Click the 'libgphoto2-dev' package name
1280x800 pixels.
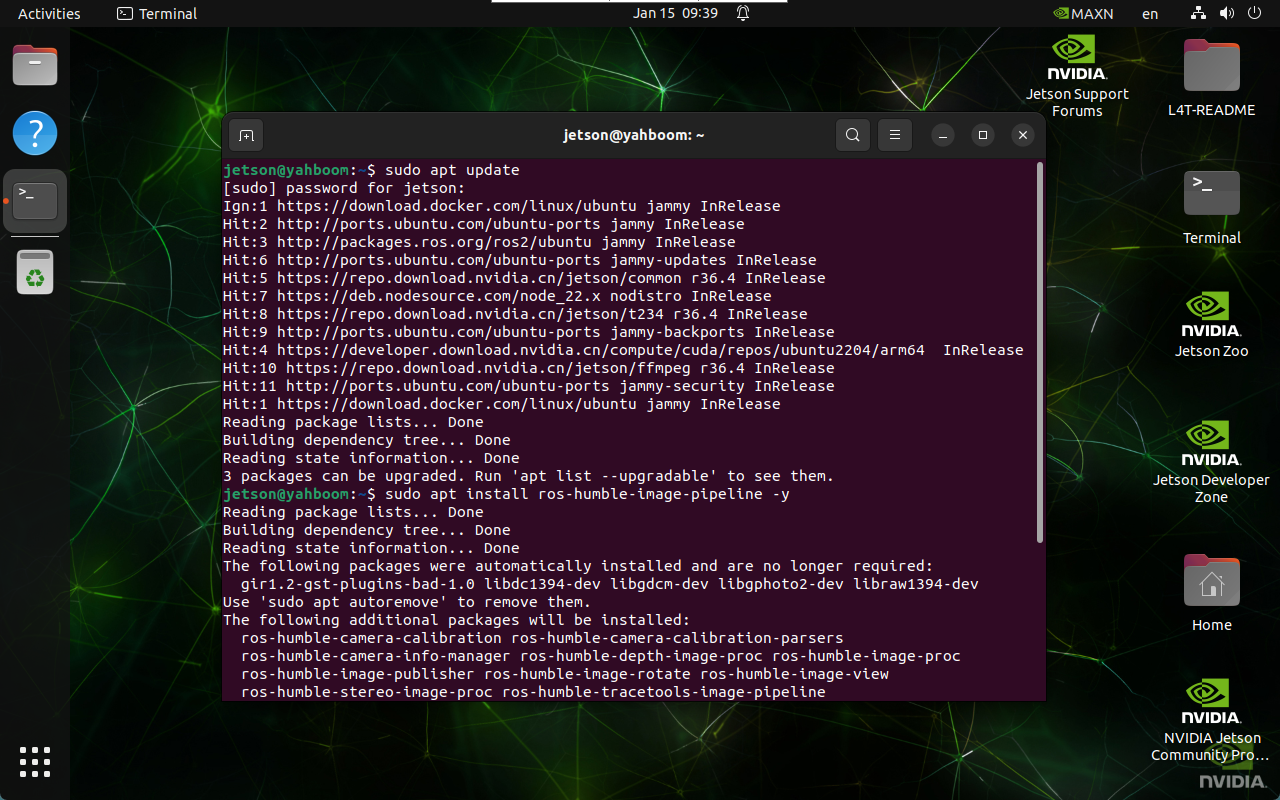[780, 584]
